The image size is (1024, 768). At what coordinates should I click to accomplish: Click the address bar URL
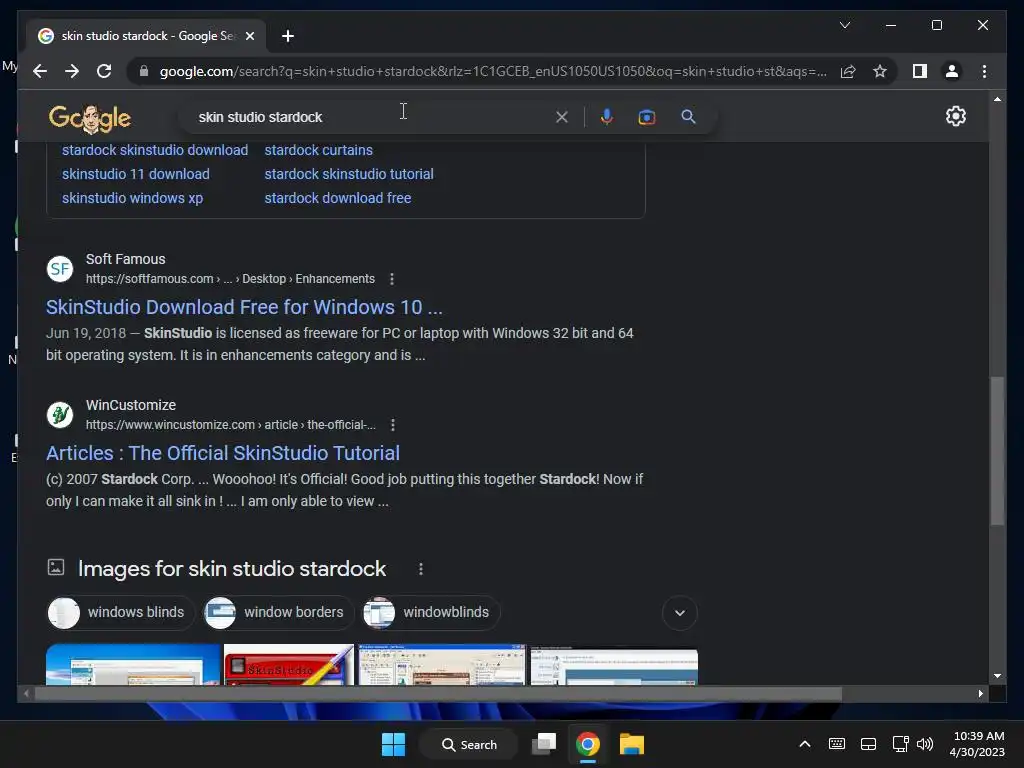(x=493, y=71)
